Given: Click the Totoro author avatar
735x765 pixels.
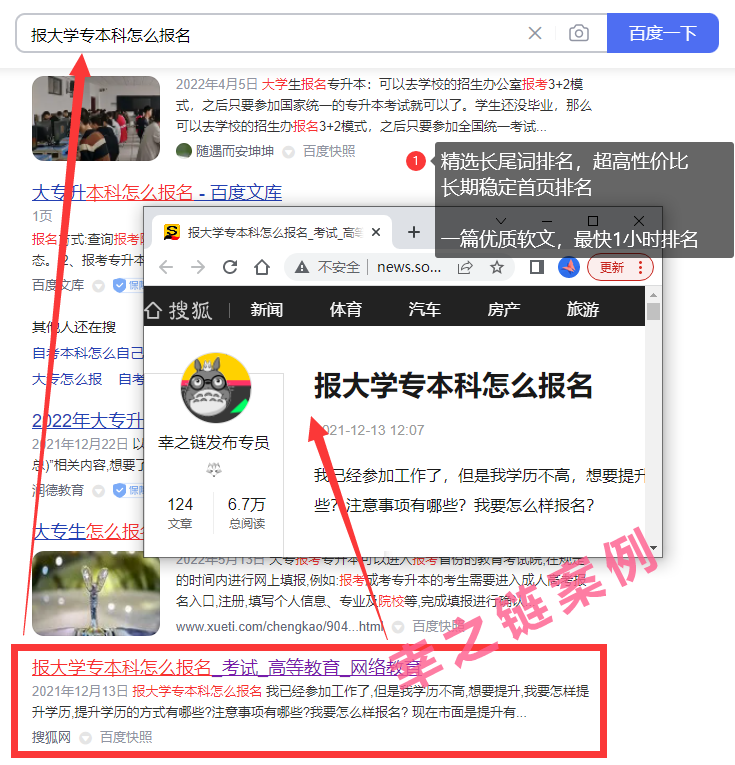Looking at the screenshot, I should click(216, 388).
